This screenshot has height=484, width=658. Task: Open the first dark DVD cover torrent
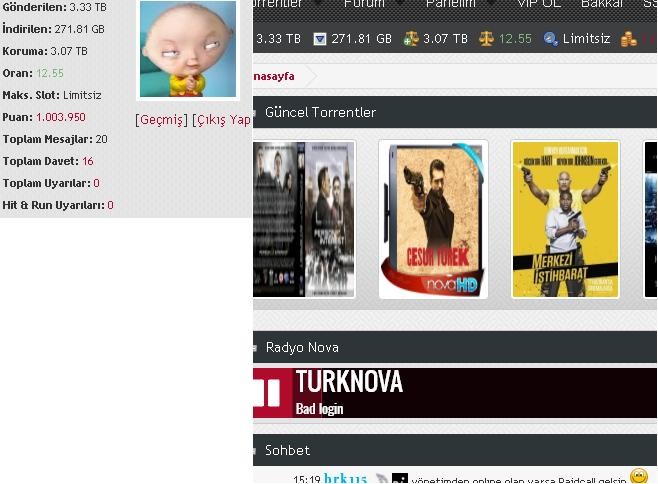(x=304, y=219)
